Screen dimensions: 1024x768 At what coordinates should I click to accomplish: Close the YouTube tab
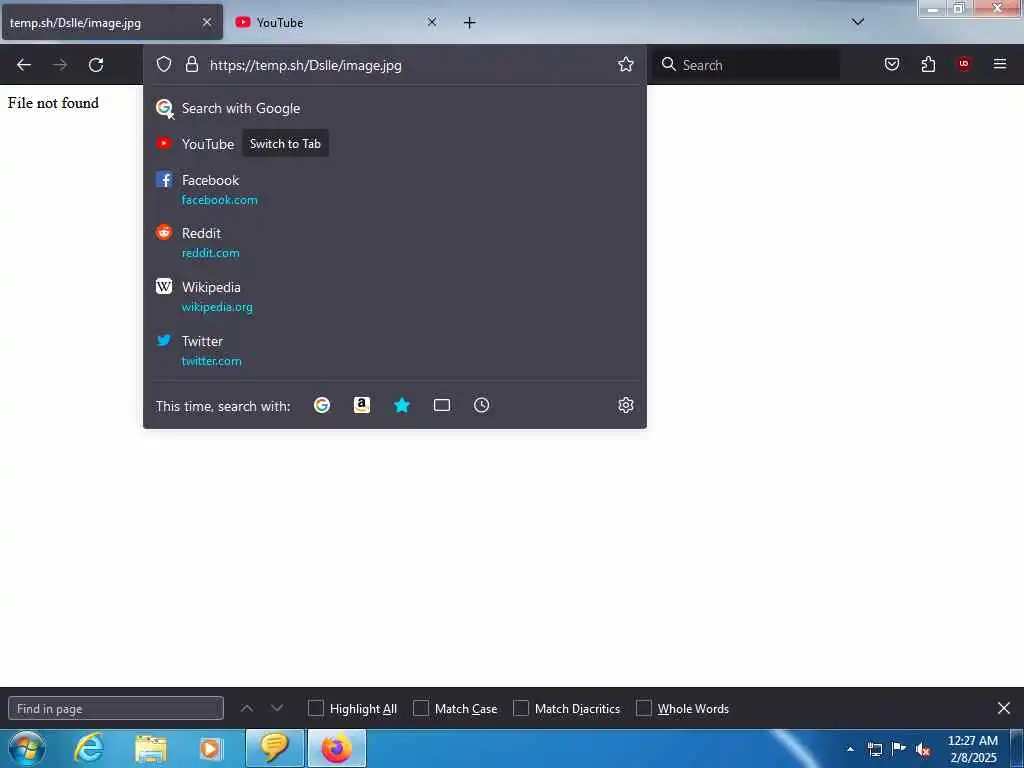point(432,22)
